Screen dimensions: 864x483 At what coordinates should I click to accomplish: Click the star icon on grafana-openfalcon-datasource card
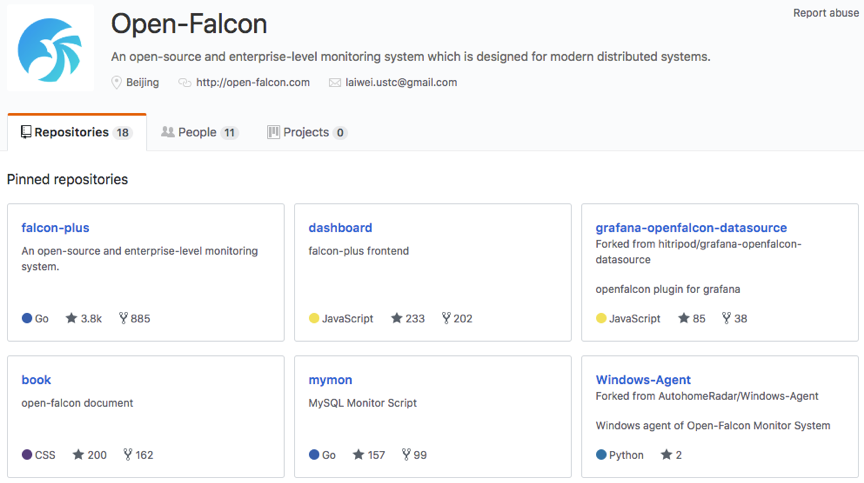point(684,318)
